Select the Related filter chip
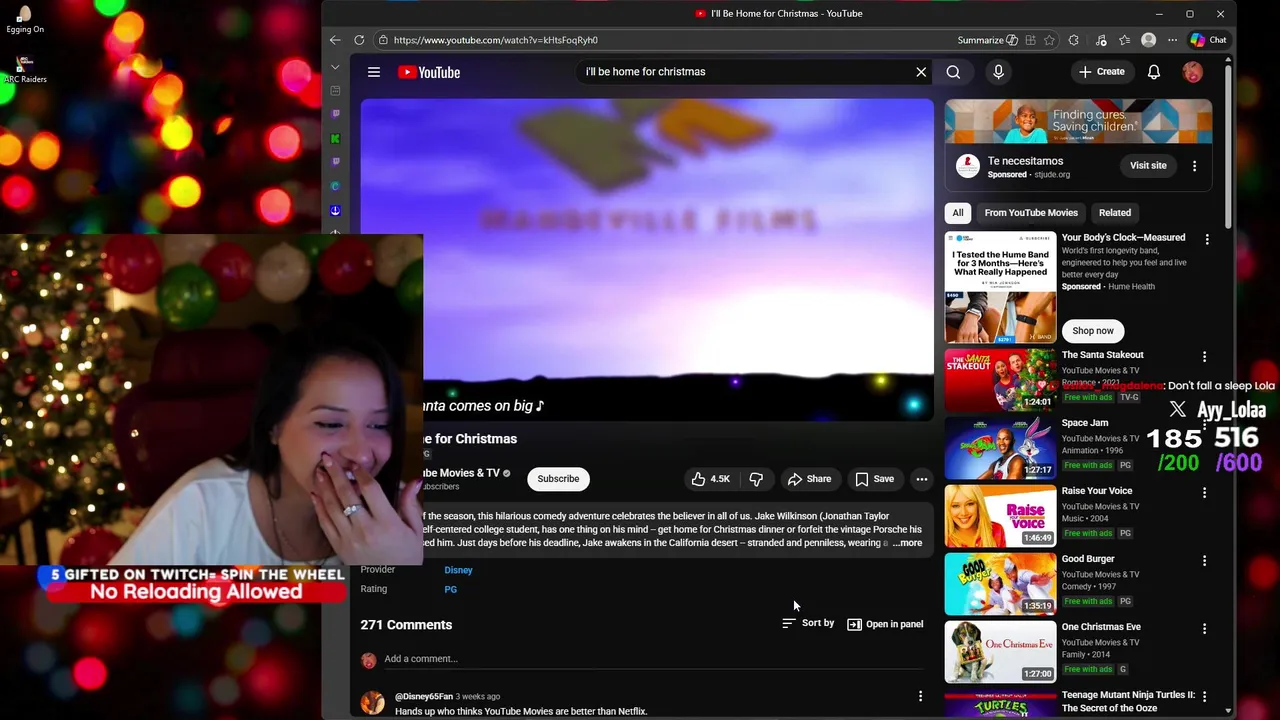 (1115, 213)
